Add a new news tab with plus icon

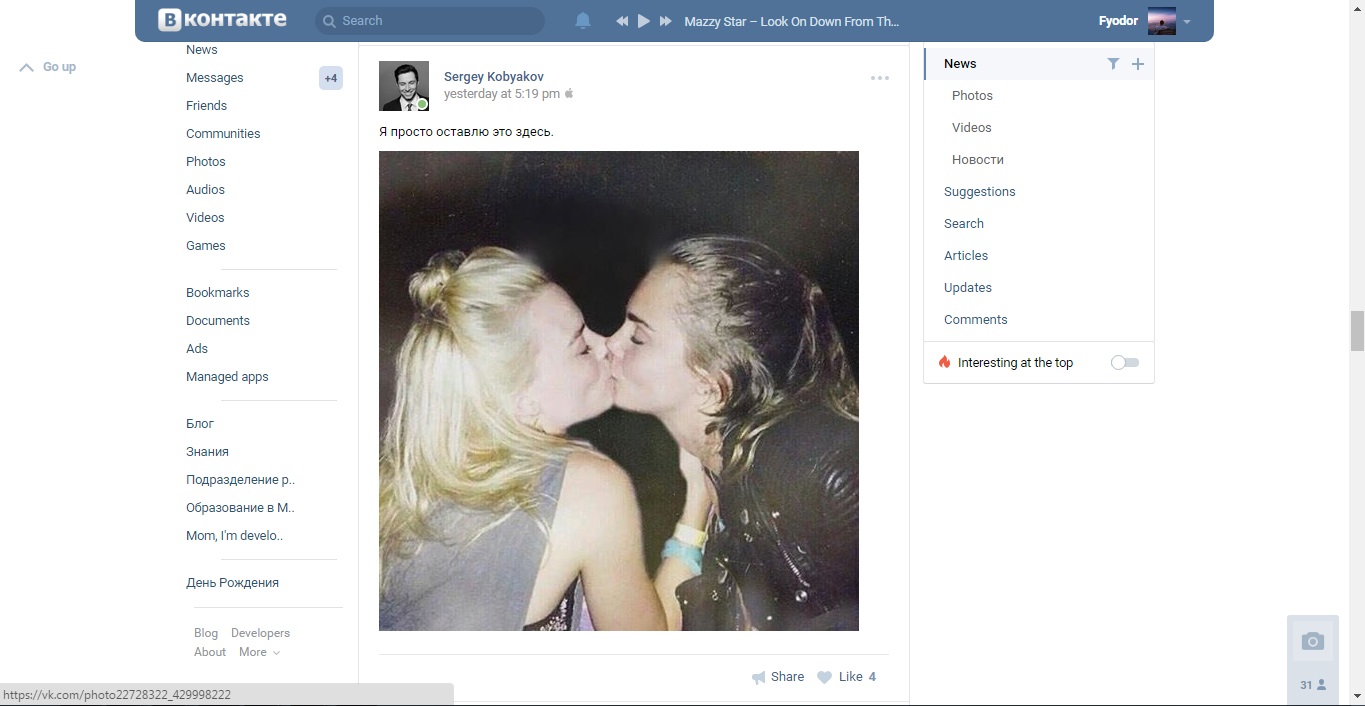coord(1137,64)
